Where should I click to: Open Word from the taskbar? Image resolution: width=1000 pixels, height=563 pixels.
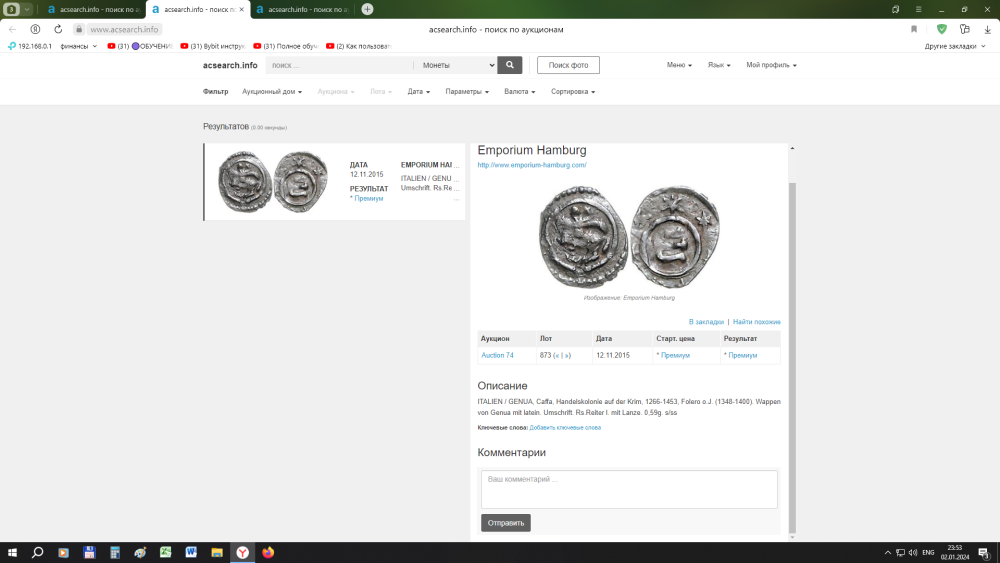pos(190,552)
